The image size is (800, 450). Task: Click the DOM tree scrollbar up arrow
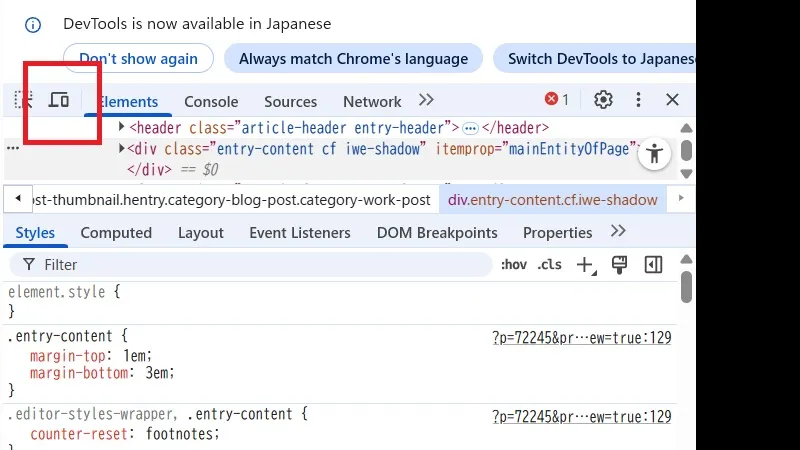[x=686, y=128]
